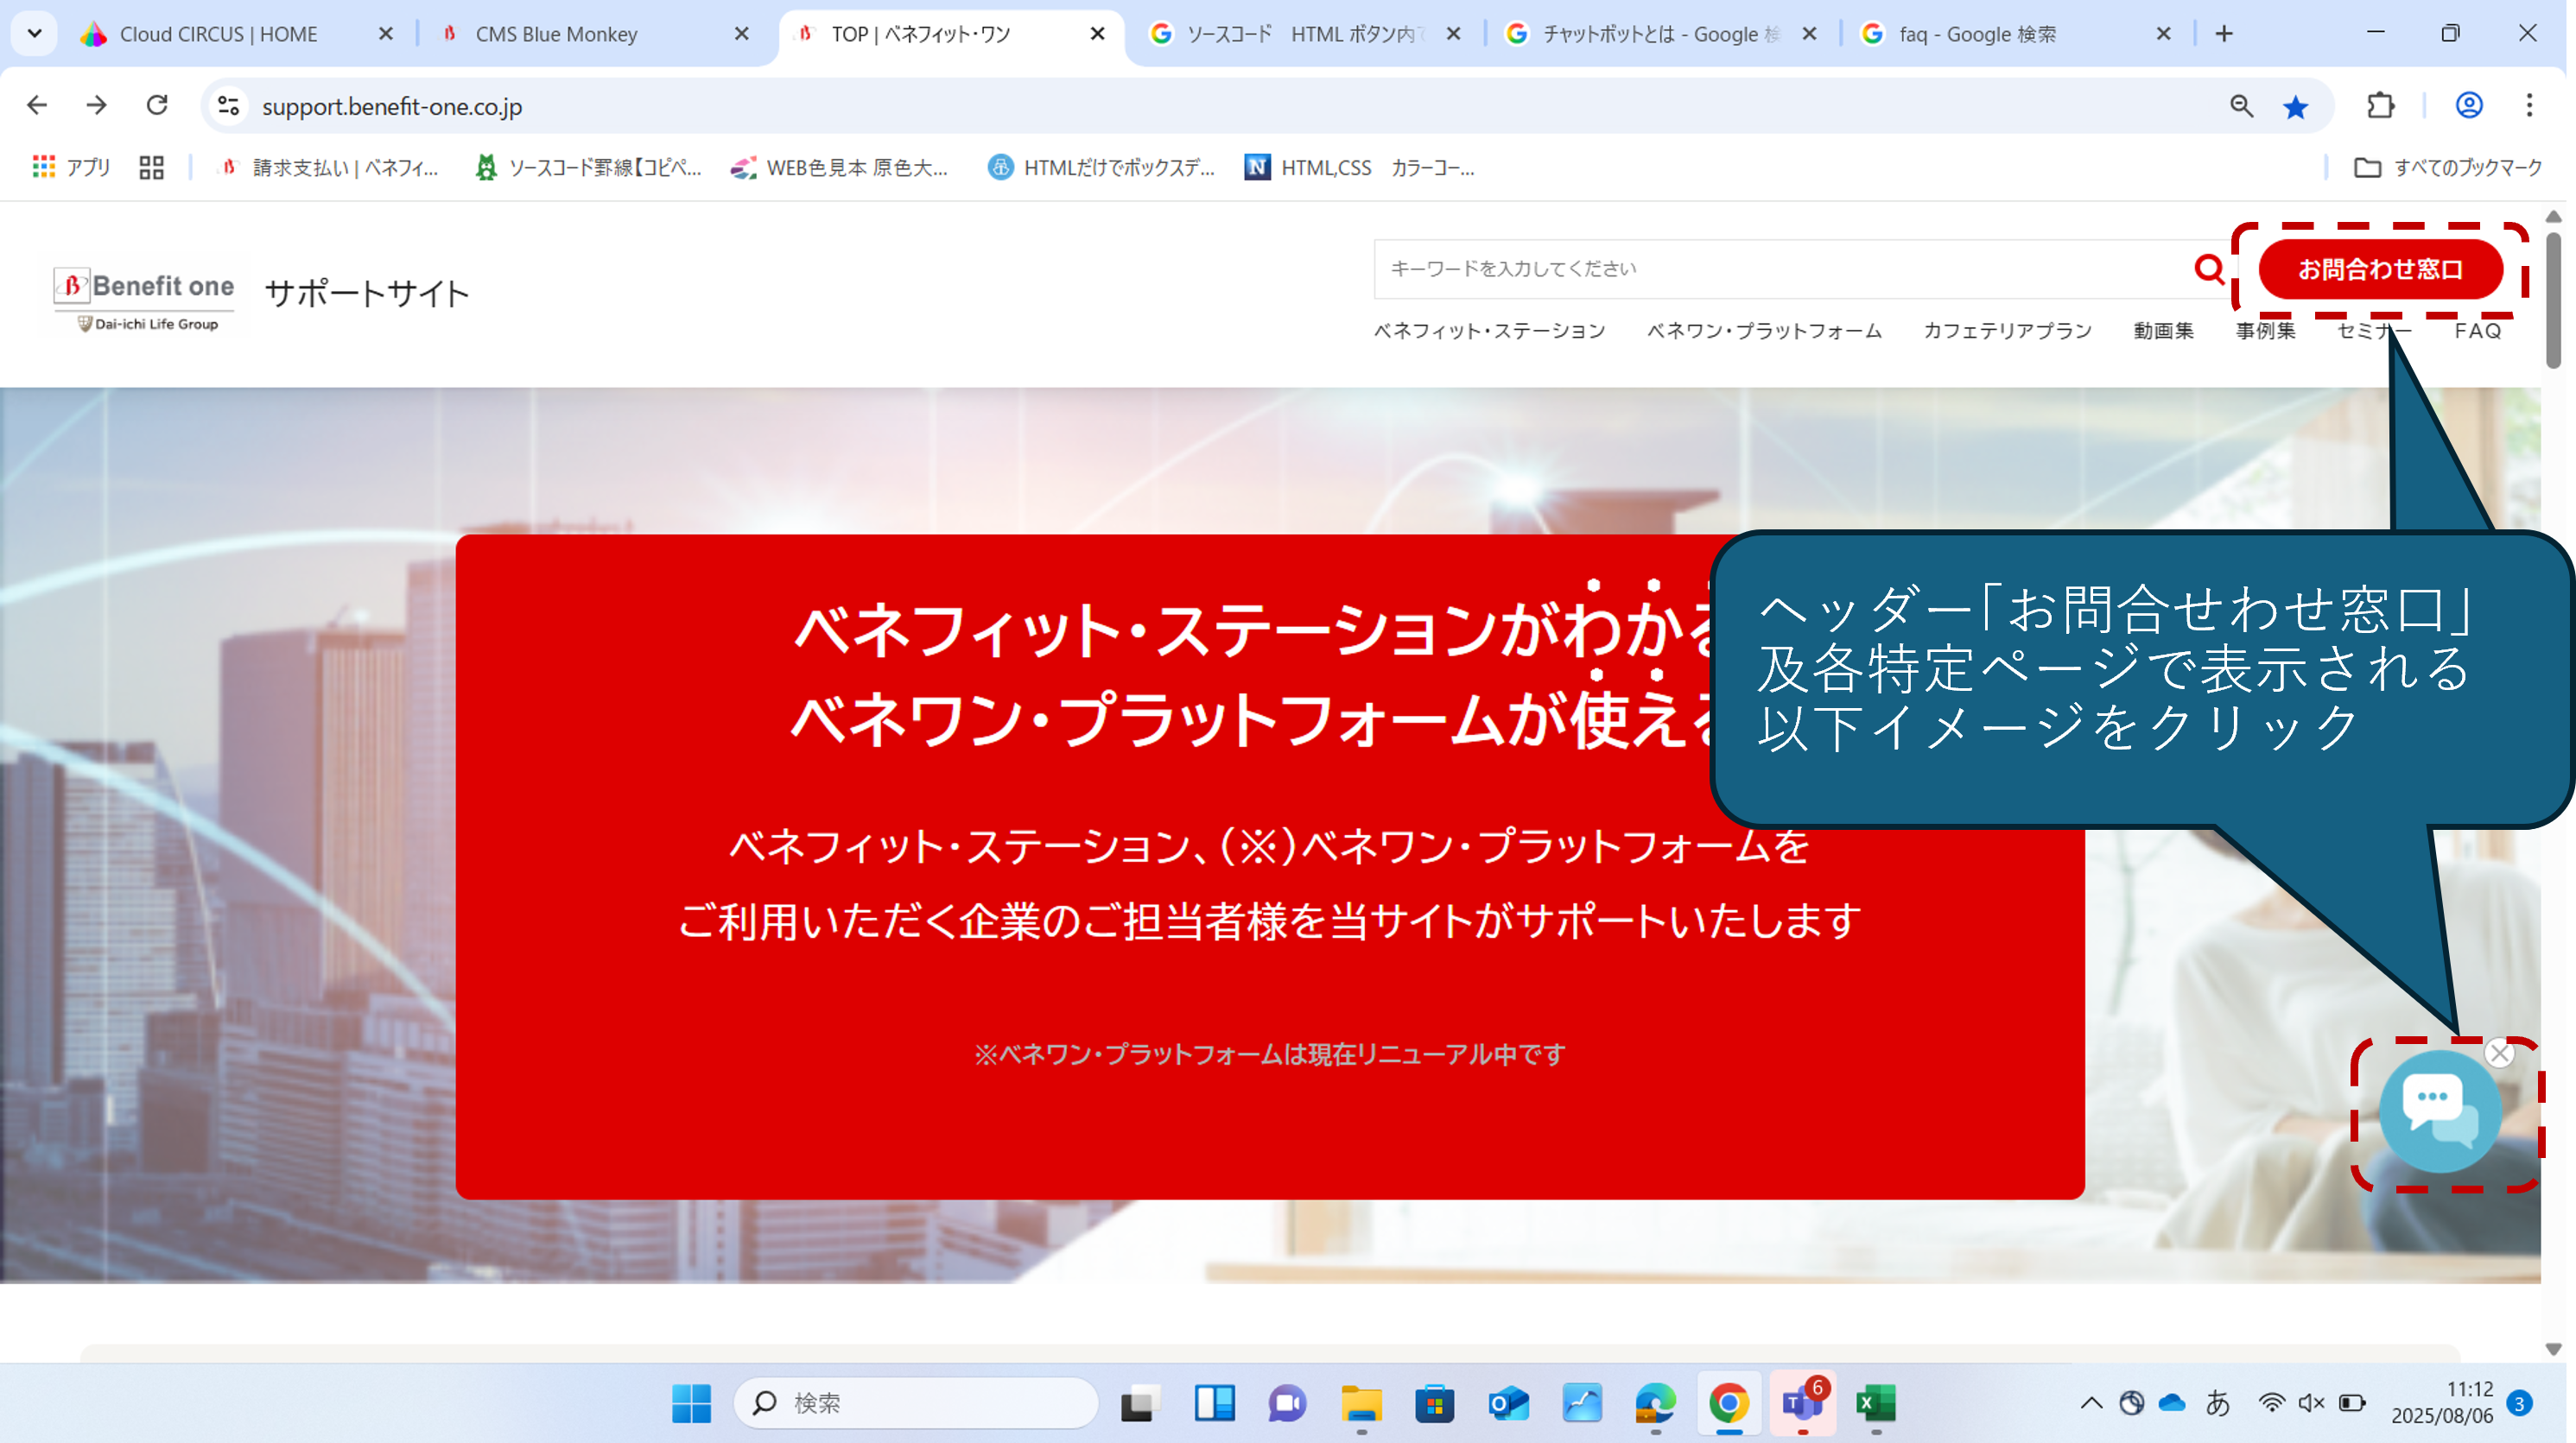The height and width of the screenshot is (1443, 2576).
Task: Open the zoom magnifier in address bar
Action: click(x=2241, y=106)
